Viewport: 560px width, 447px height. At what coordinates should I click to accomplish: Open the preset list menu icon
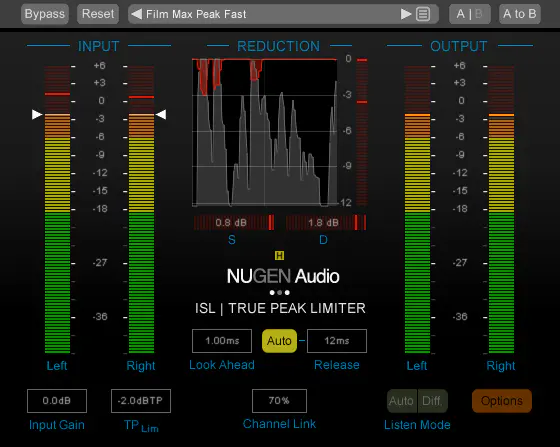(x=423, y=14)
